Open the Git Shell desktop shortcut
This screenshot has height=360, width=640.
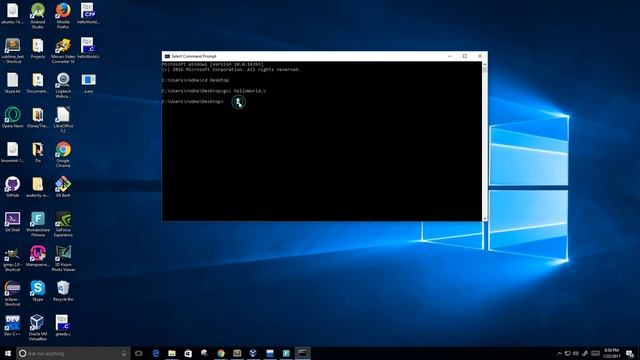pos(13,222)
